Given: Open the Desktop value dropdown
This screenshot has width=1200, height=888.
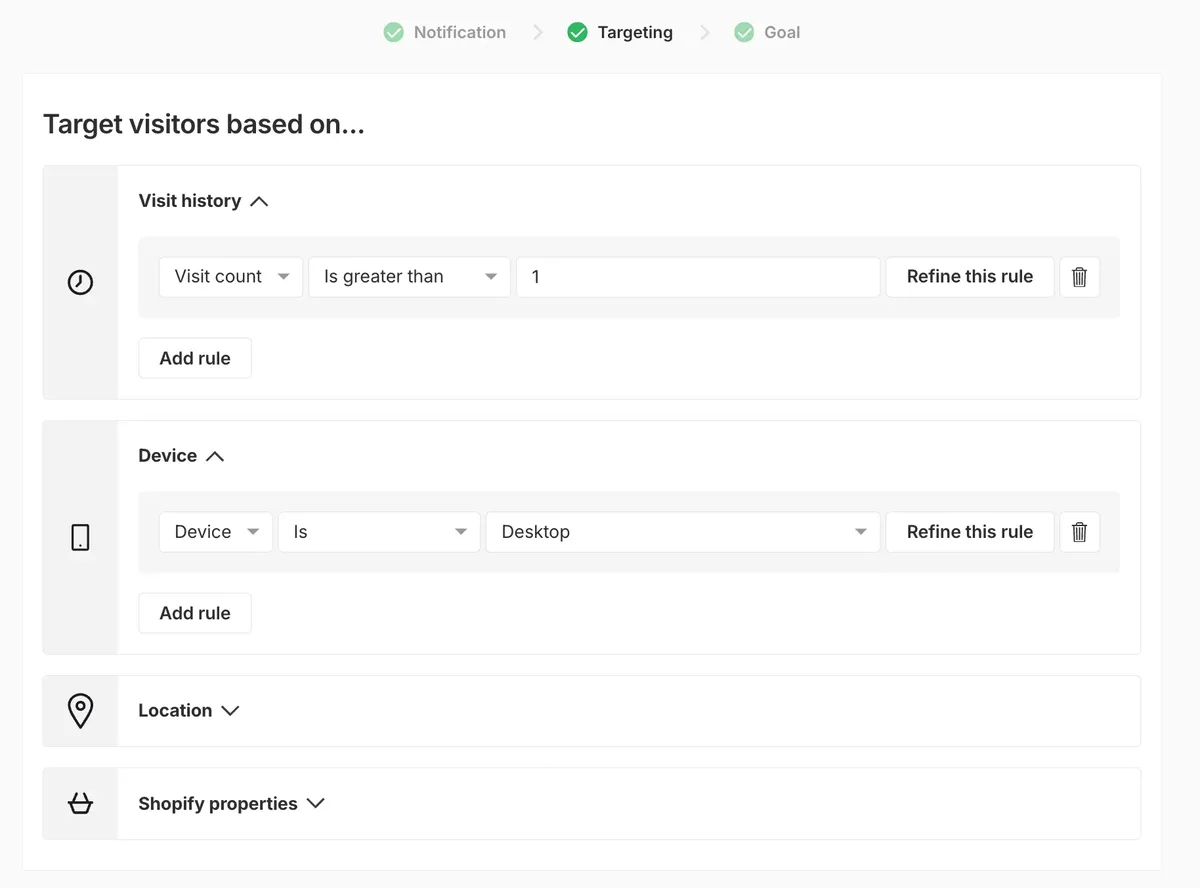Looking at the screenshot, I should [683, 532].
